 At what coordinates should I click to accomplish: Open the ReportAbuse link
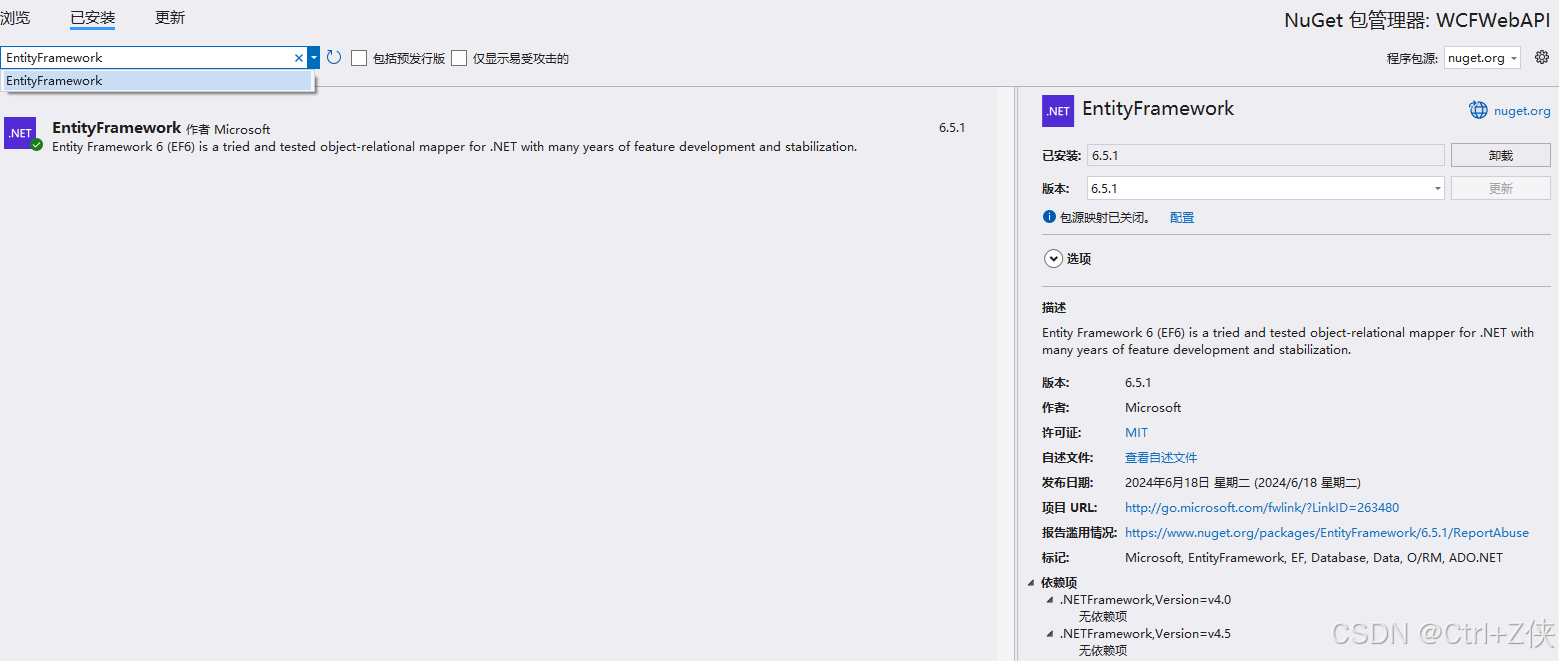click(1327, 533)
